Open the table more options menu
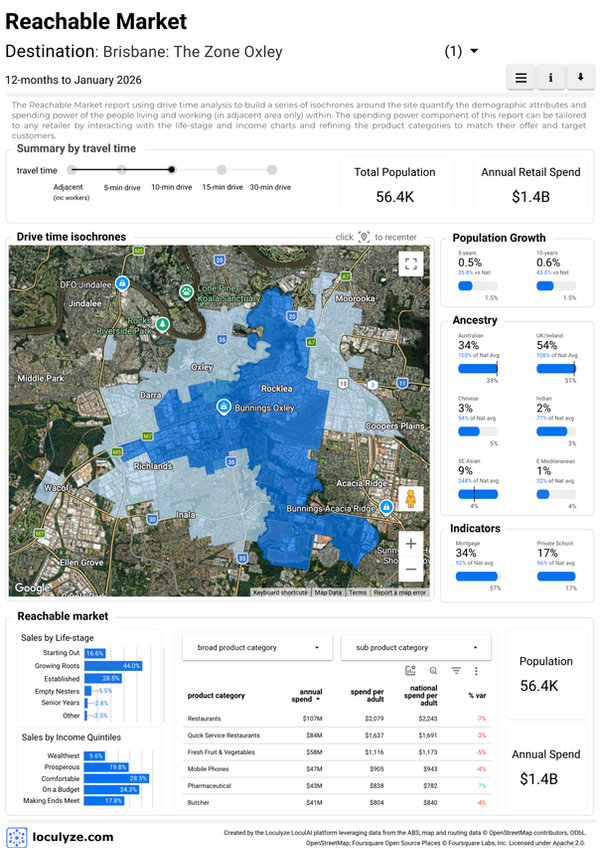This screenshot has width=600, height=848. pos(476,671)
